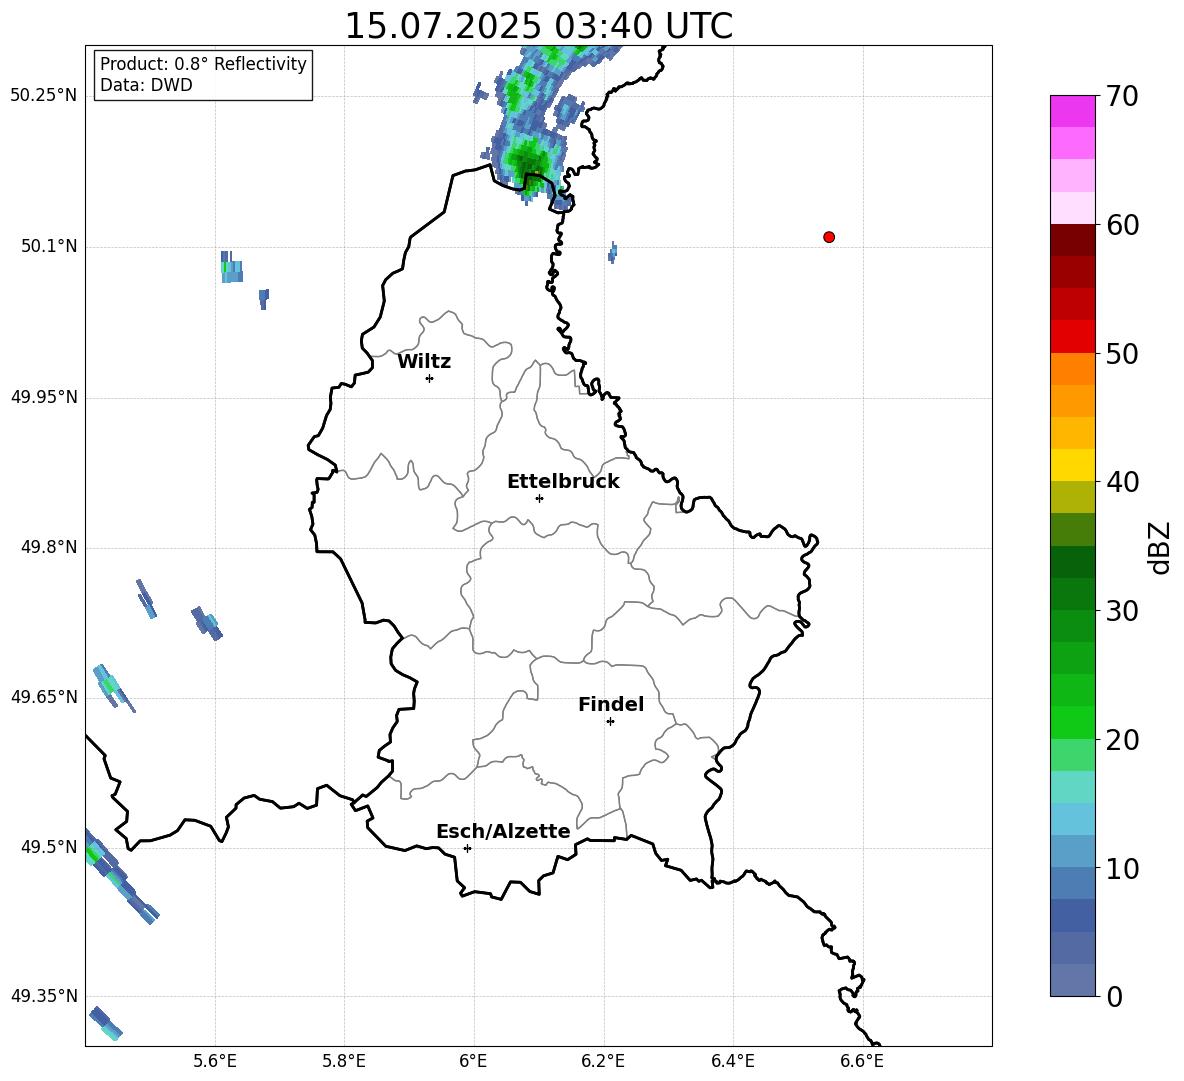Click the 50.1°N latitude label

pyautogui.click(x=49, y=246)
